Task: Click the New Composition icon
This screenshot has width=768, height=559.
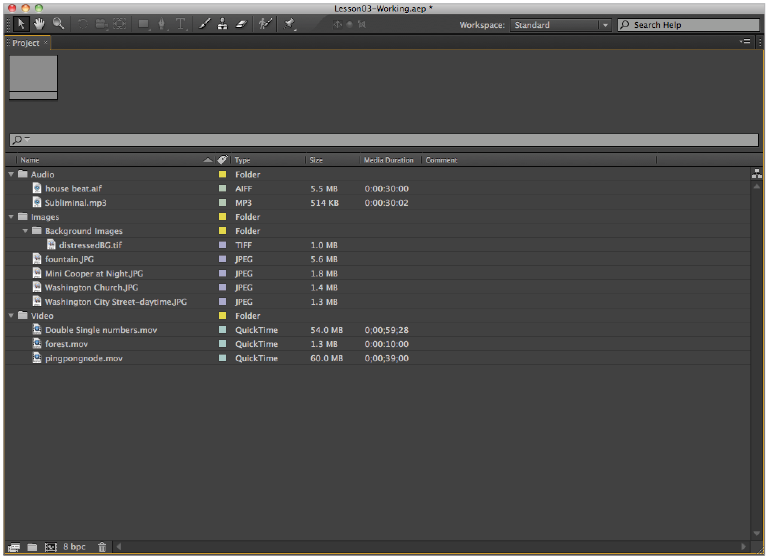Action: pos(50,547)
